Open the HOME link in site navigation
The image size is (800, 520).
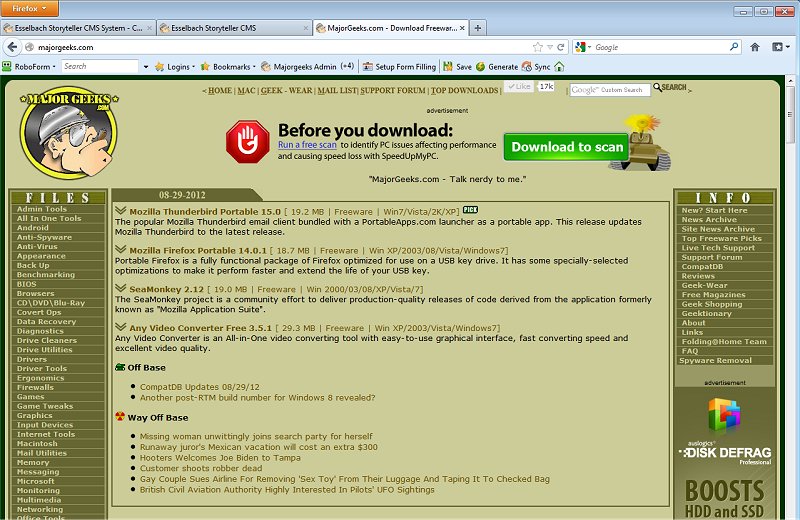(220, 90)
